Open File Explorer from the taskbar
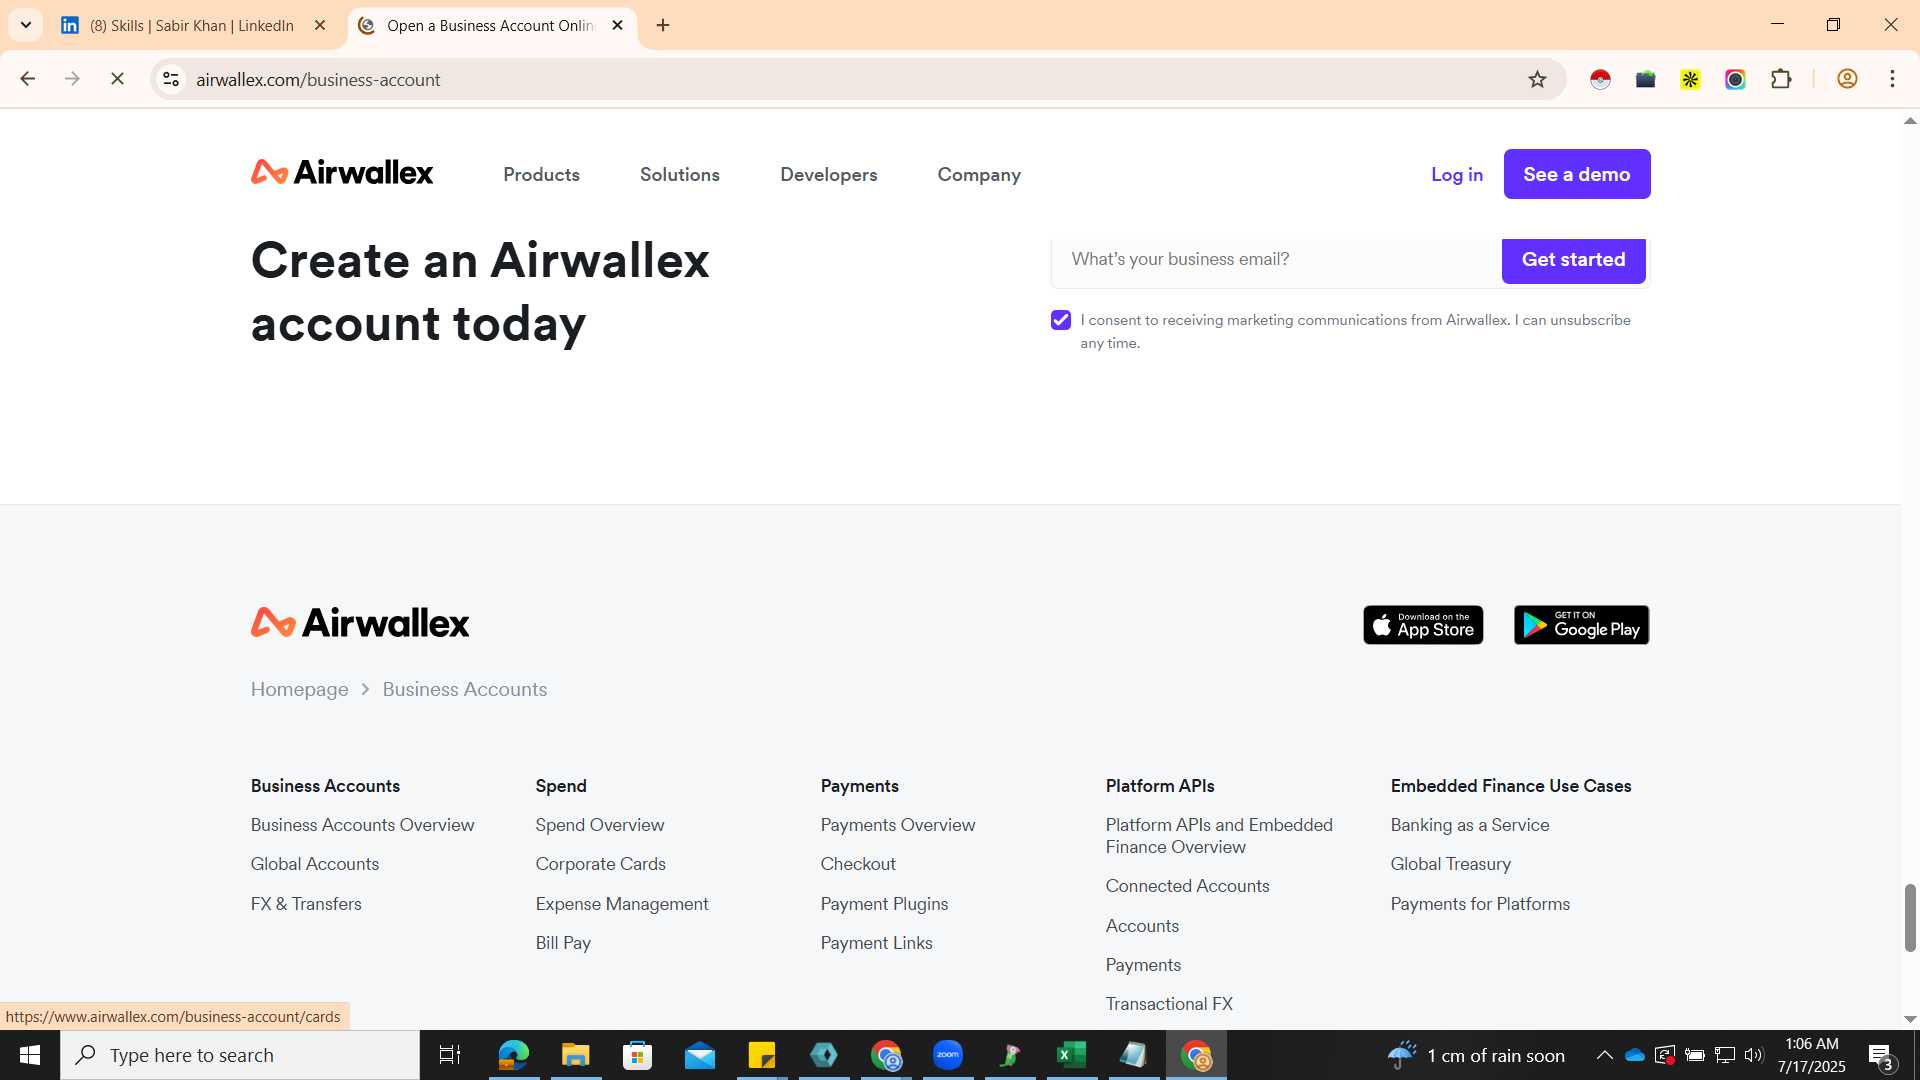This screenshot has width=1920, height=1080. [x=575, y=1055]
